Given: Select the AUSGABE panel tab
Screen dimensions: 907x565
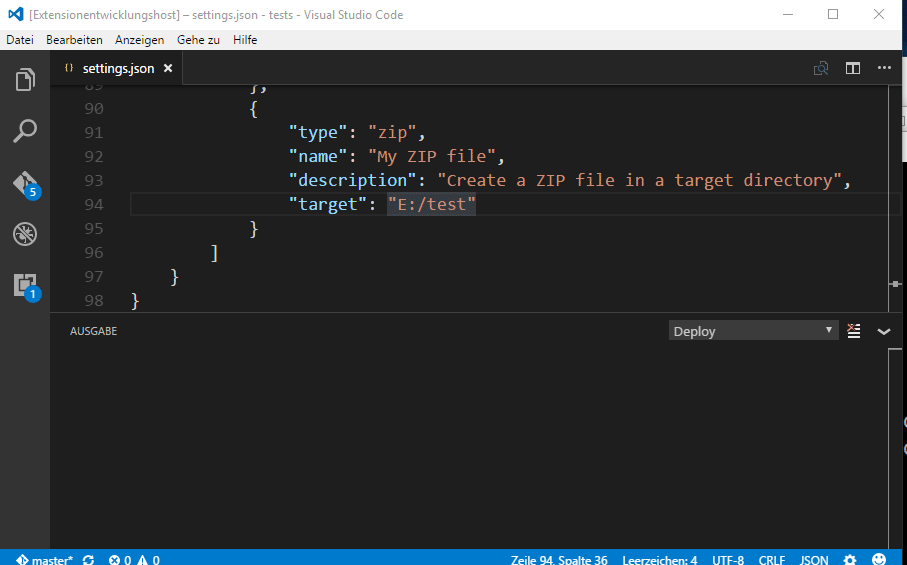Looking at the screenshot, I should click(x=93, y=331).
